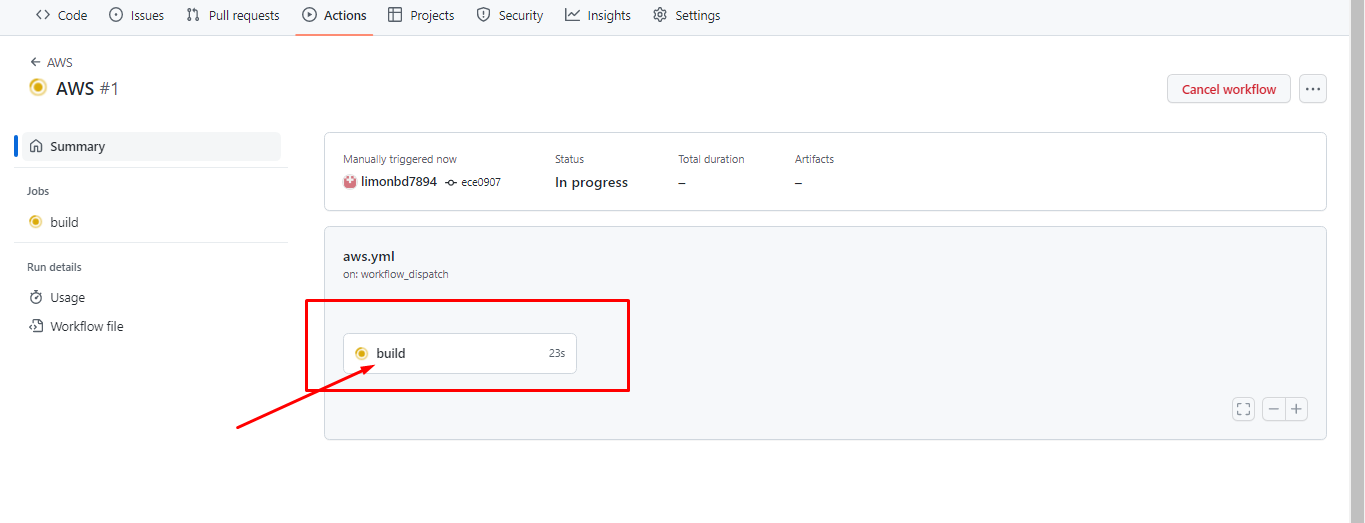Image resolution: width=1365 pixels, height=523 pixels.
Task: Click the stopwatch icon next to Usage
Action: [36, 297]
